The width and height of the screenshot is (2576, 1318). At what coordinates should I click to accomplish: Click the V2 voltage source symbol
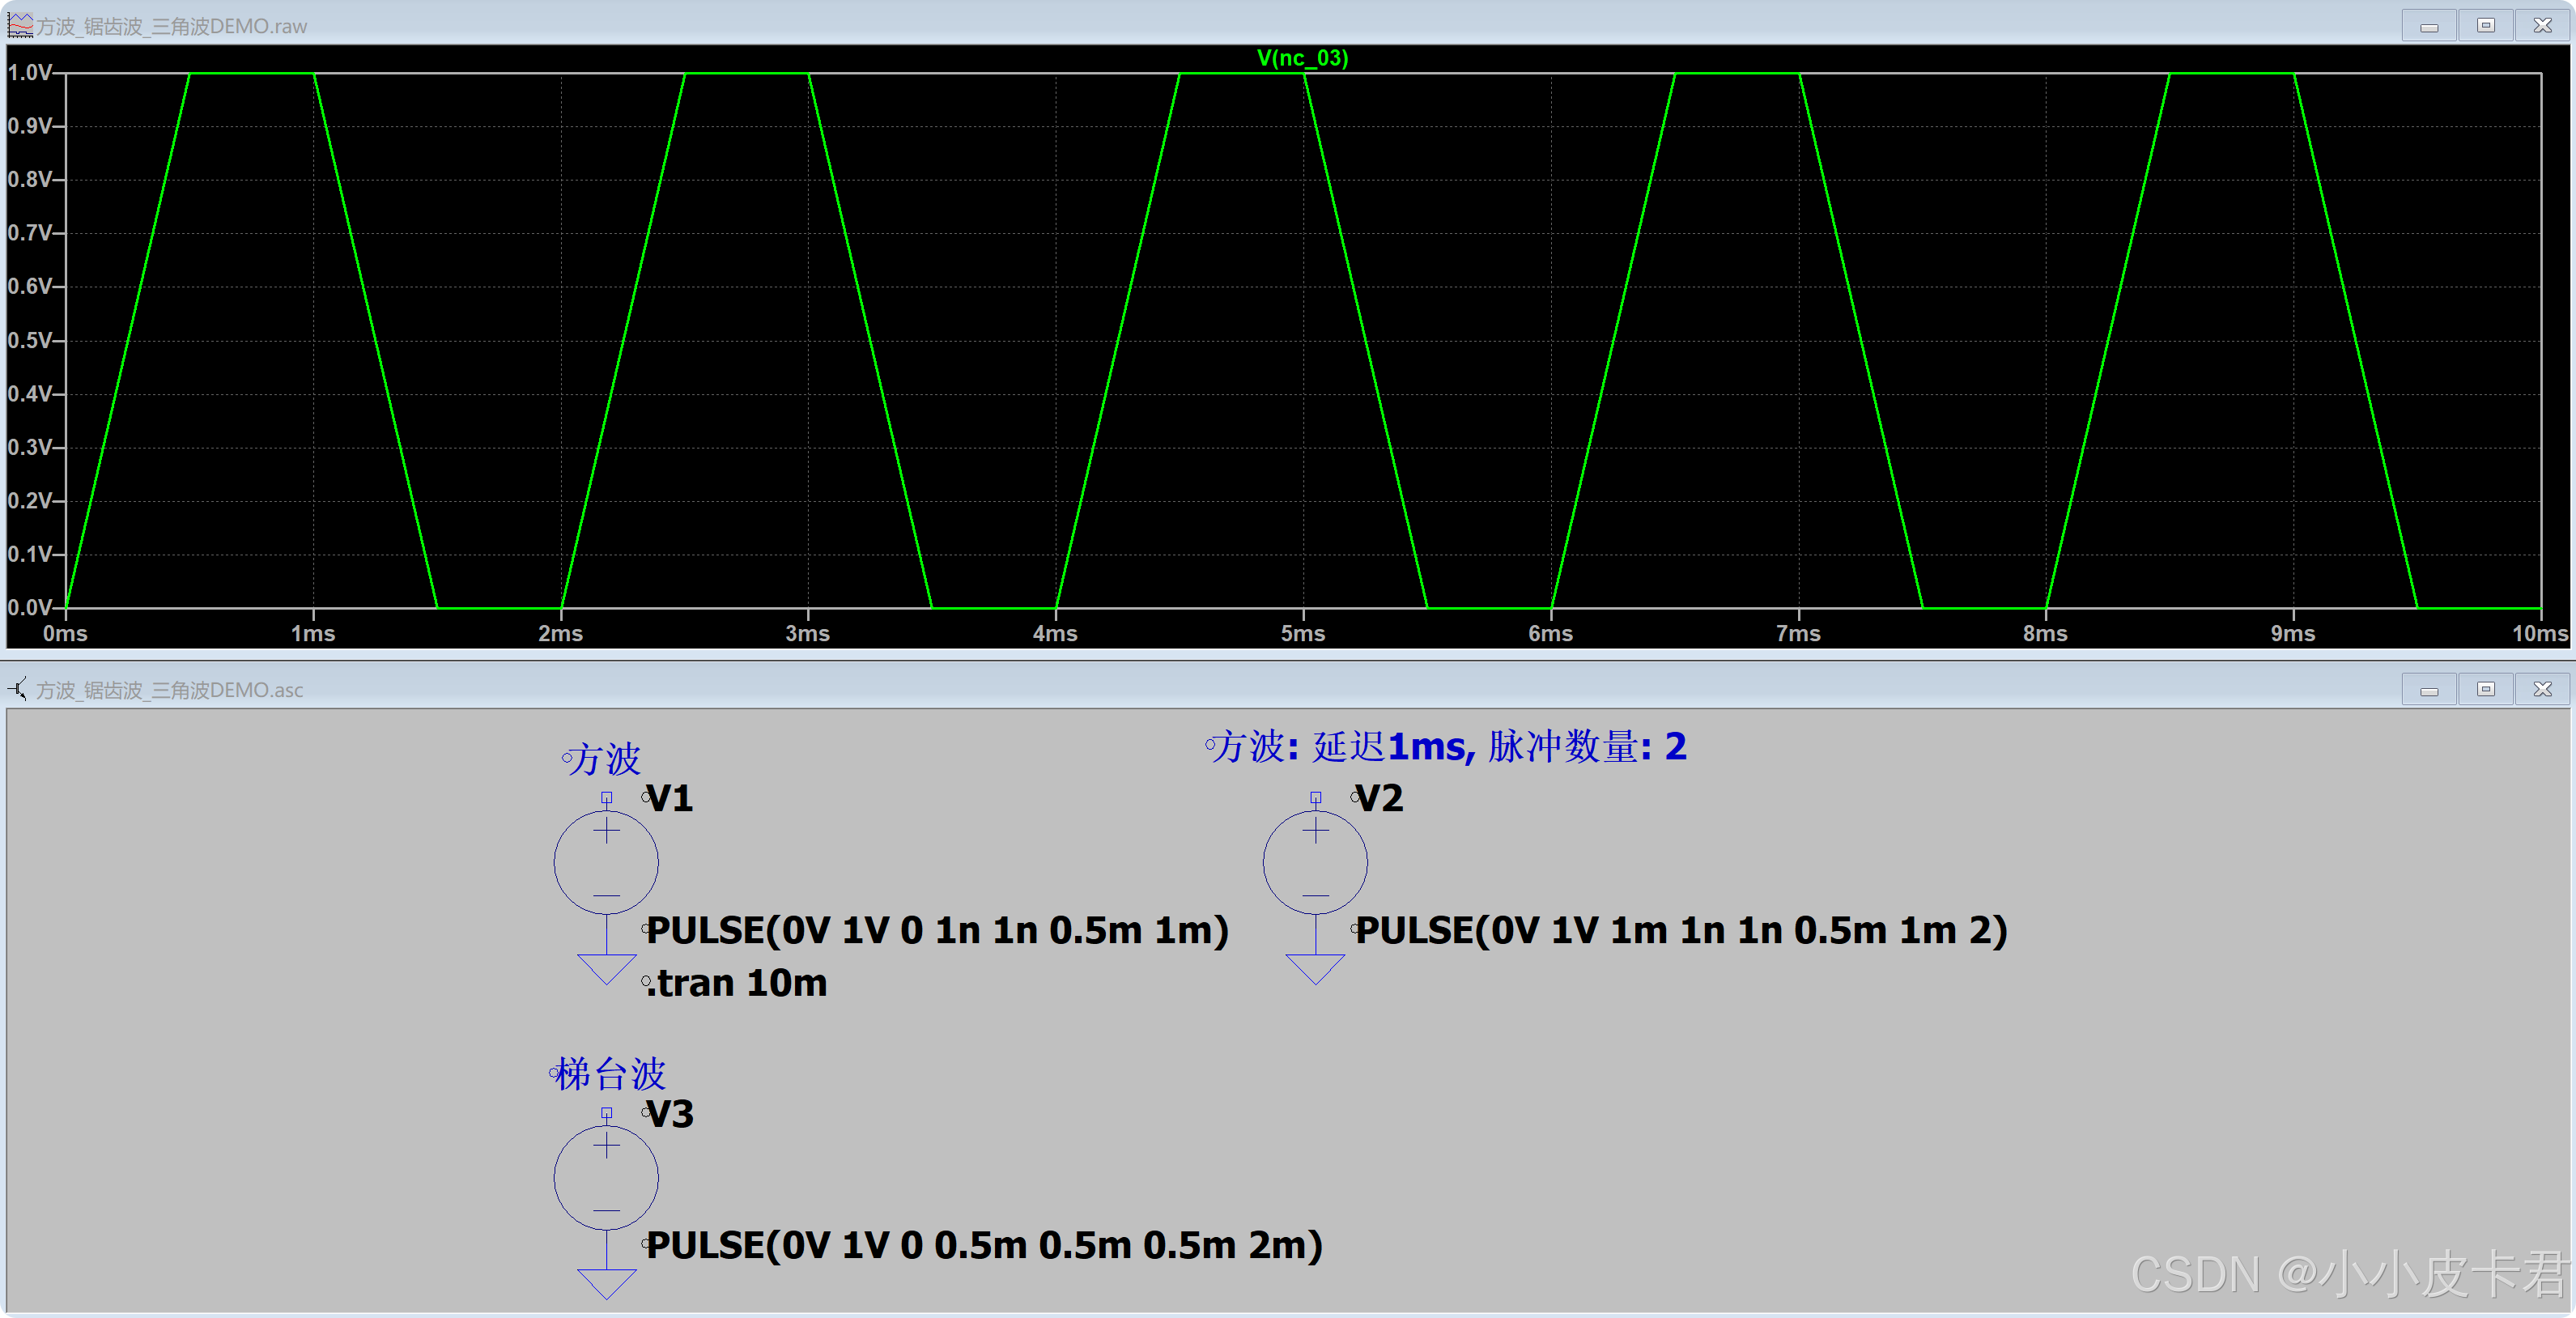point(1315,862)
